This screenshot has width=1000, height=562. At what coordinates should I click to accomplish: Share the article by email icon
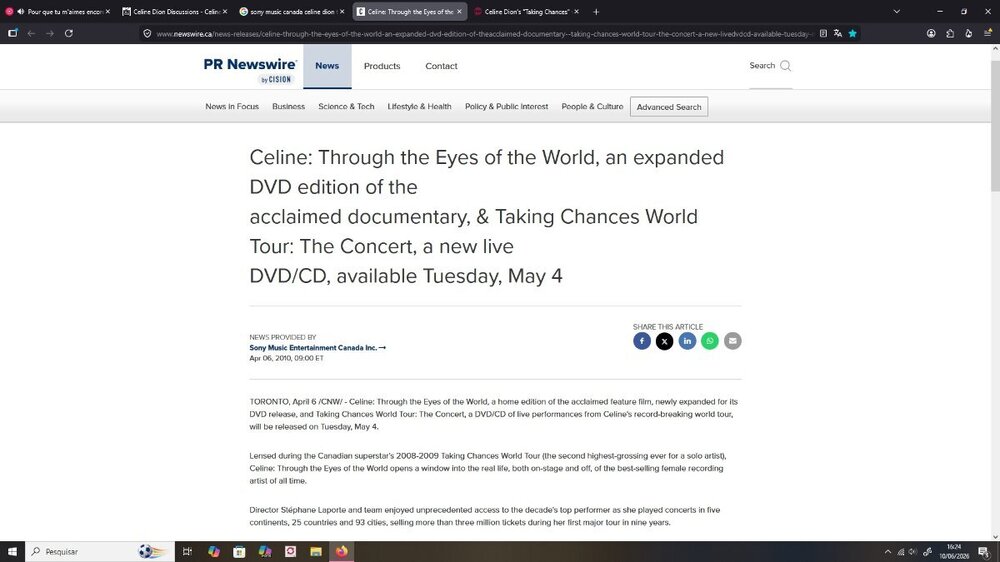[x=732, y=341]
